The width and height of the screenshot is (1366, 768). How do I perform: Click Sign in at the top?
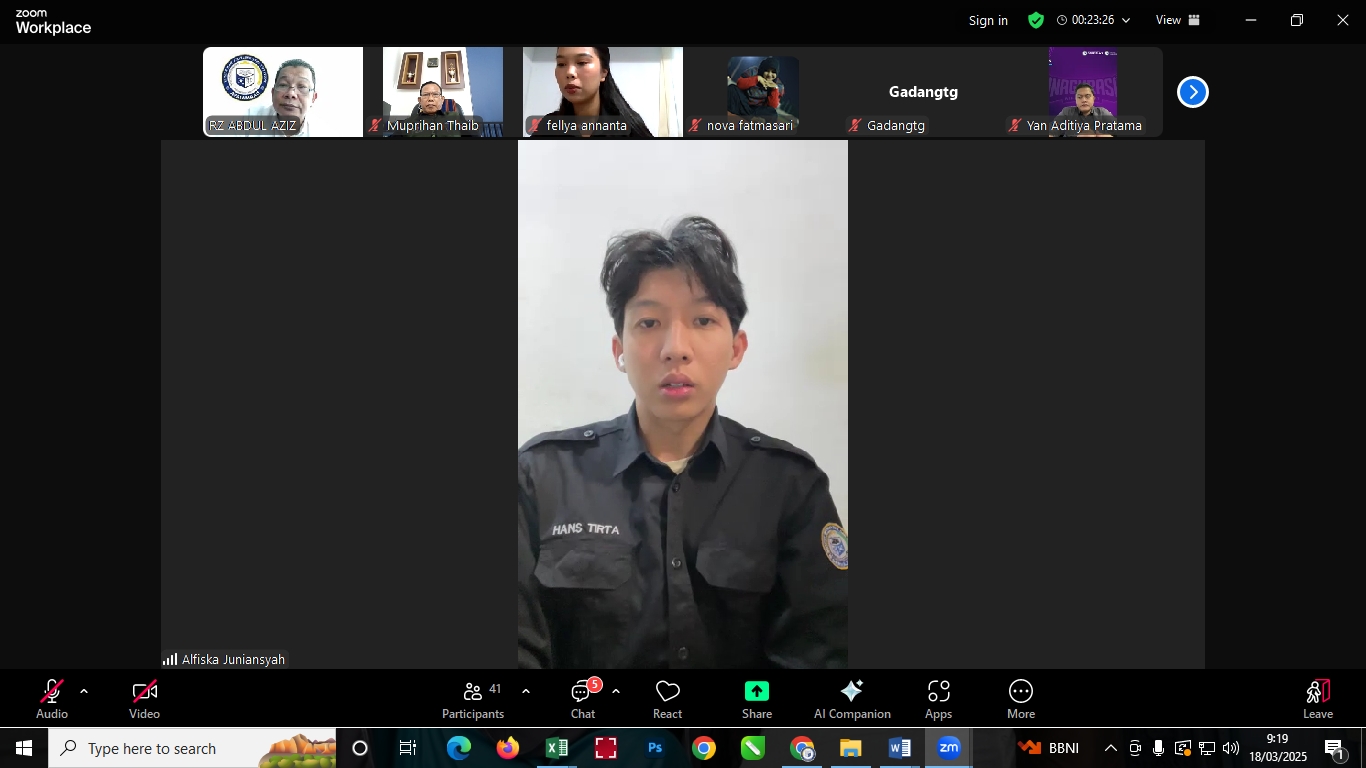[x=988, y=20]
